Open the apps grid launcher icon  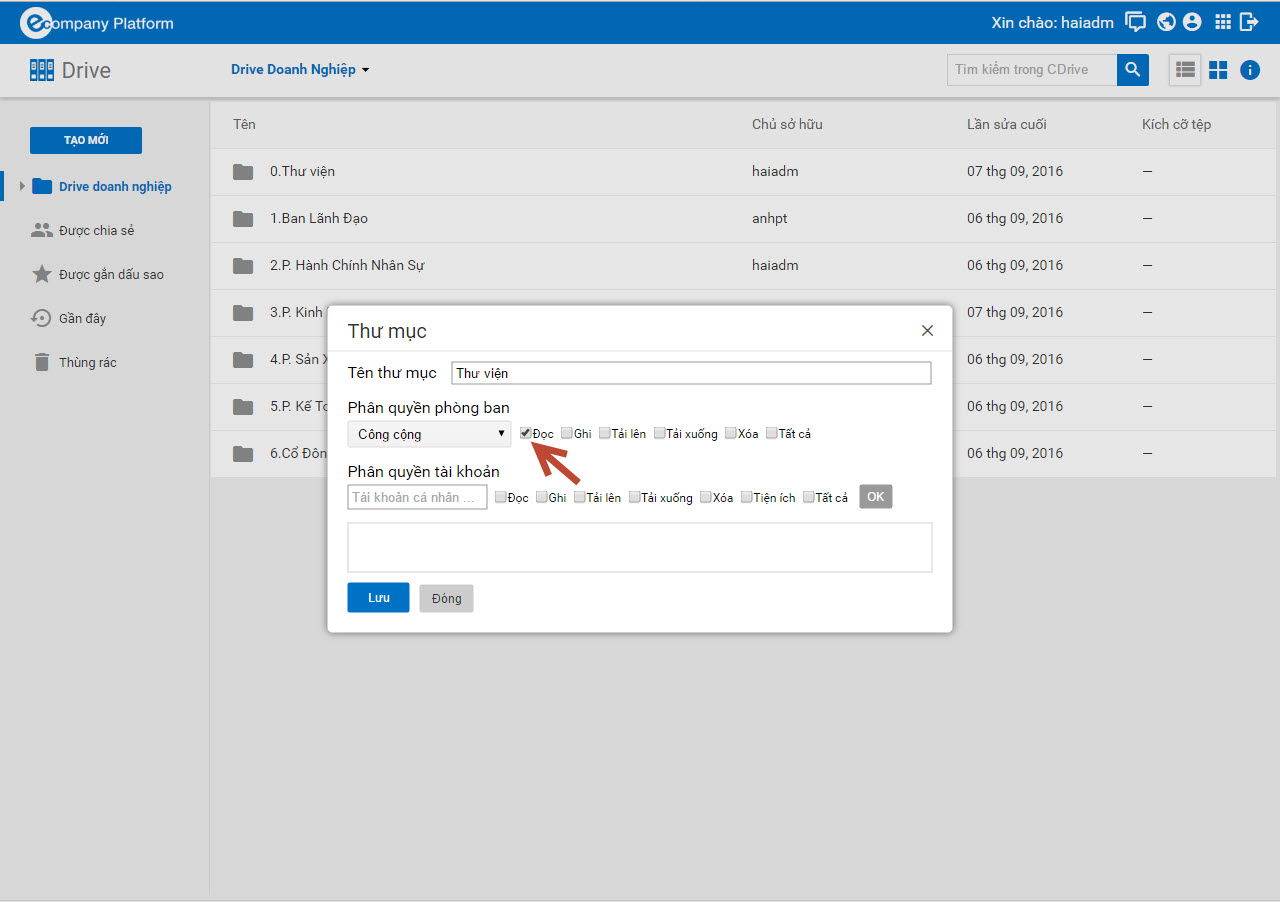coord(1222,22)
